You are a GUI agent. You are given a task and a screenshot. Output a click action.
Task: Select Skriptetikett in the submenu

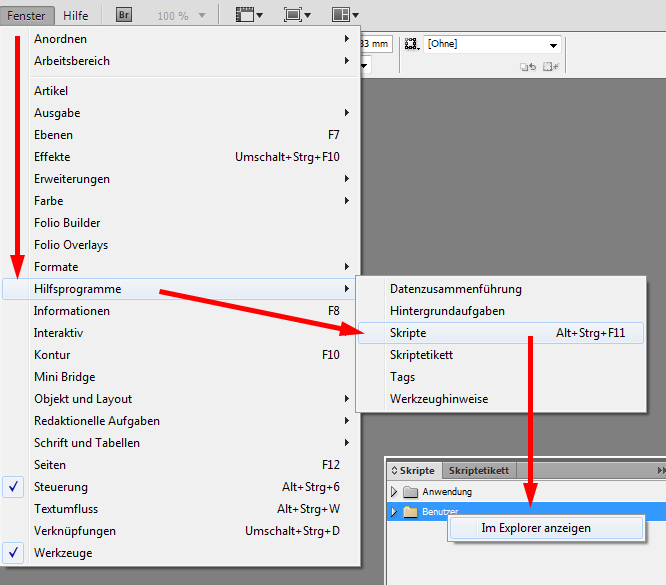501,355
